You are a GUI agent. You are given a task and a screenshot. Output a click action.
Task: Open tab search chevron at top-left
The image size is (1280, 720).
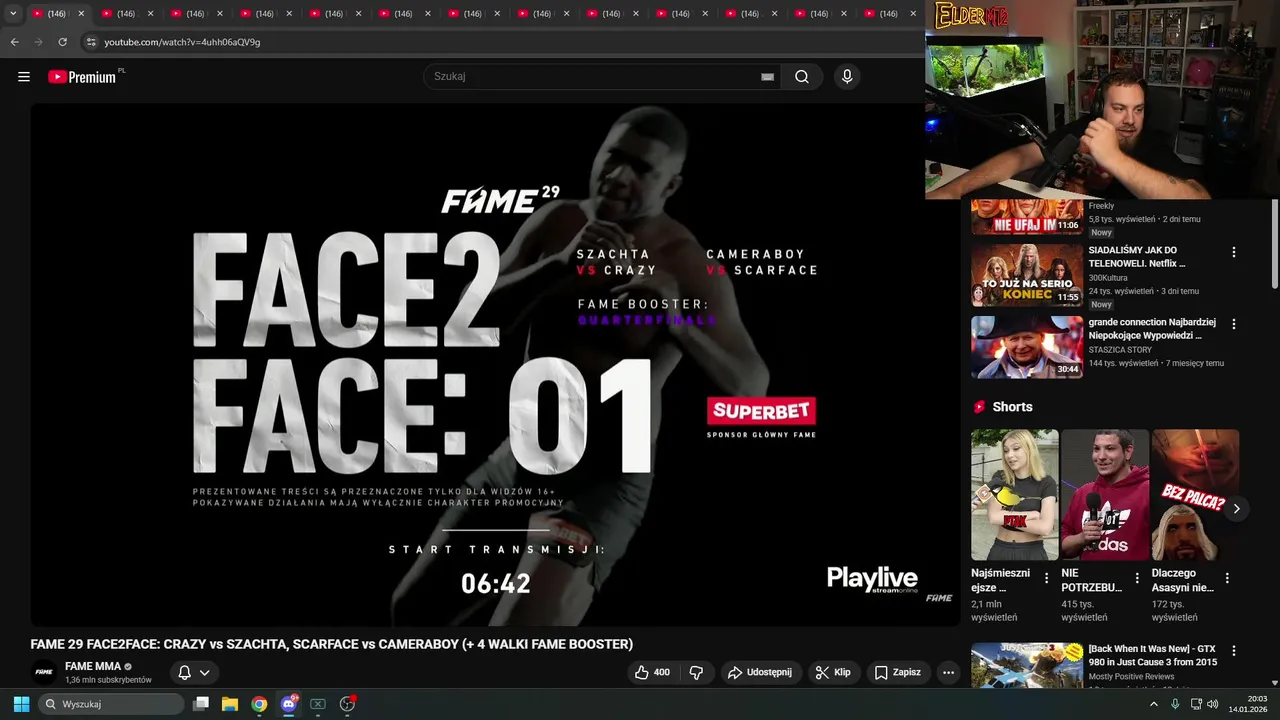click(x=13, y=13)
